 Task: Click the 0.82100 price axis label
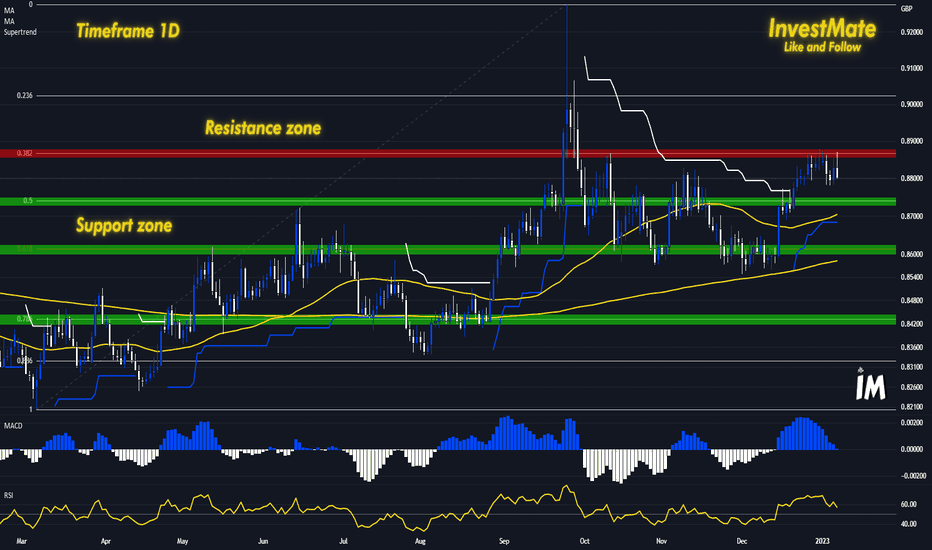pos(912,407)
